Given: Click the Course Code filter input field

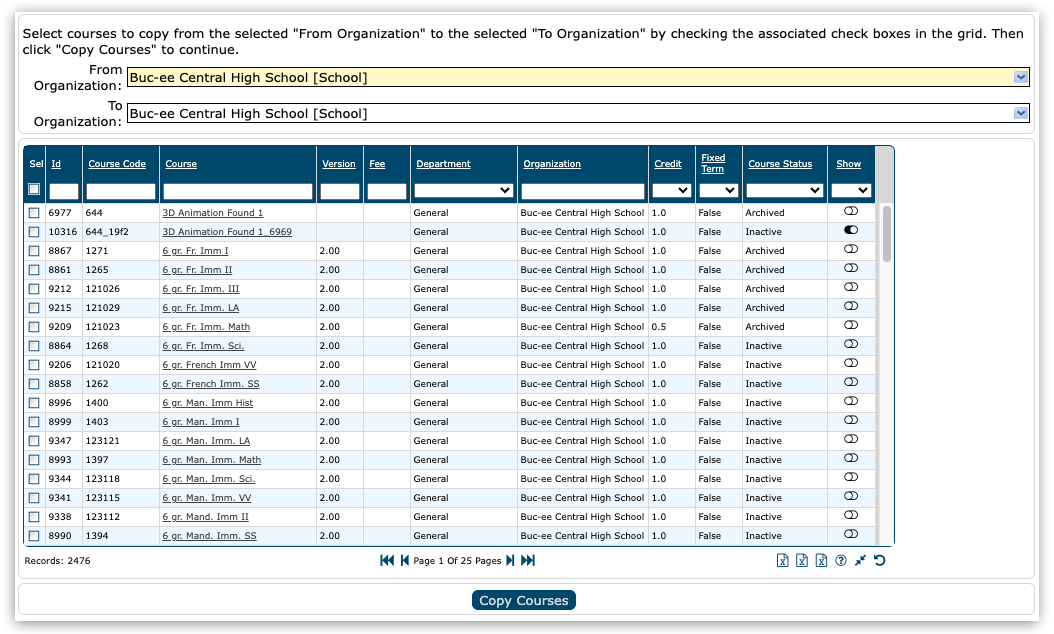Looking at the screenshot, I should pyautogui.click(x=120, y=189).
